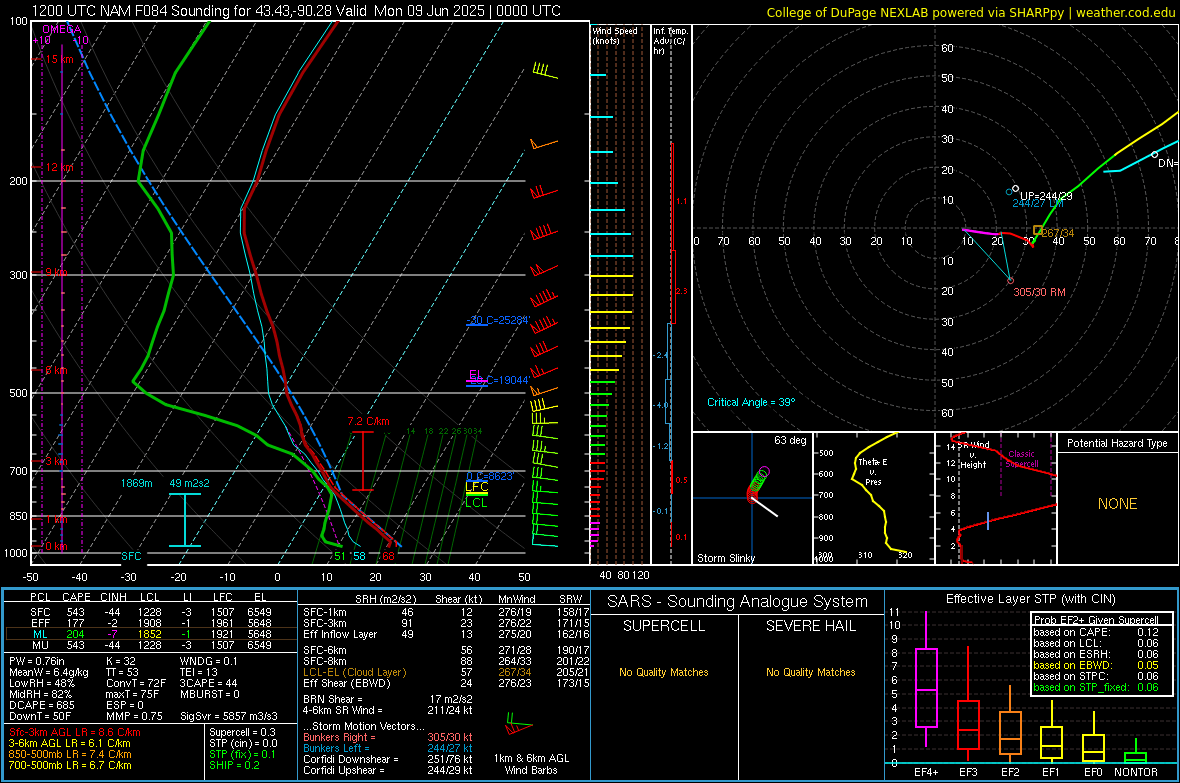Click the 'Bunkers Right = 305/30 kt' line

pyautogui.click(x=388, y=737)
